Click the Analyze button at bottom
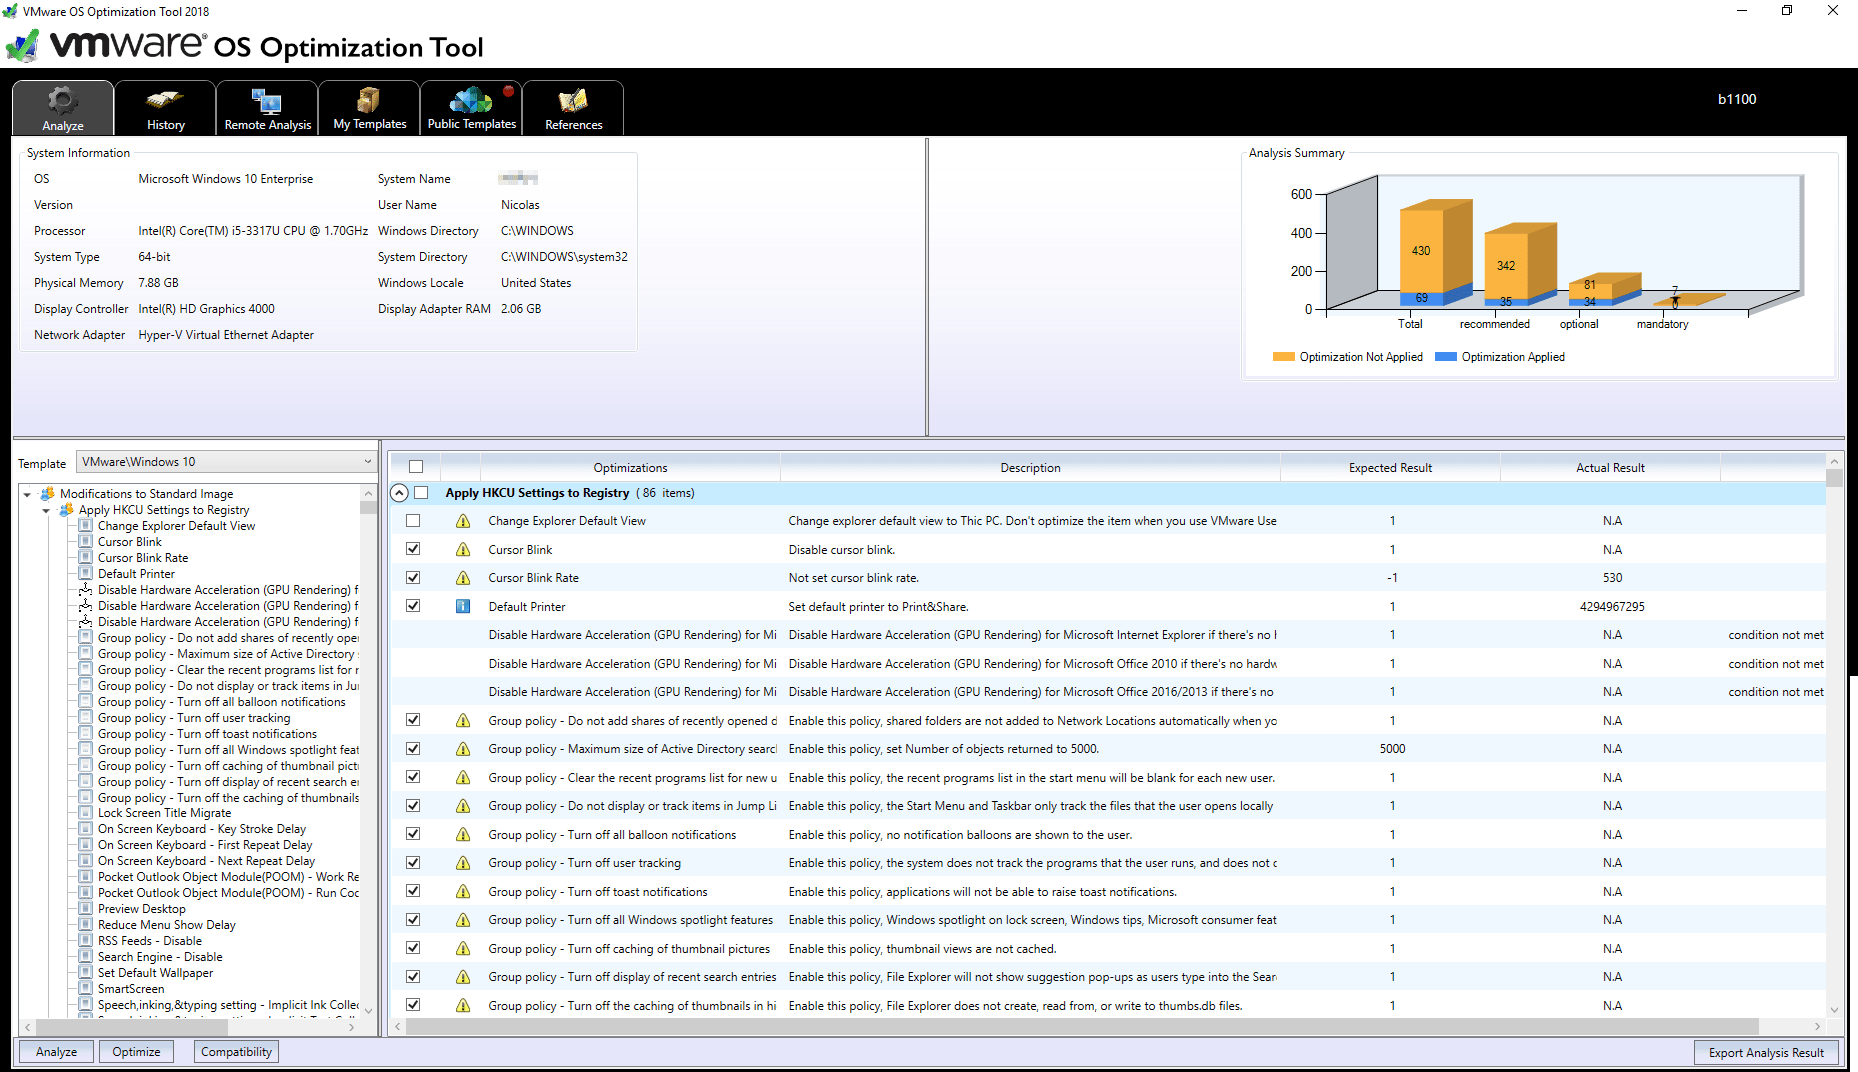Screen dimensions: 1858x1072 click(x=56, y=1052)
